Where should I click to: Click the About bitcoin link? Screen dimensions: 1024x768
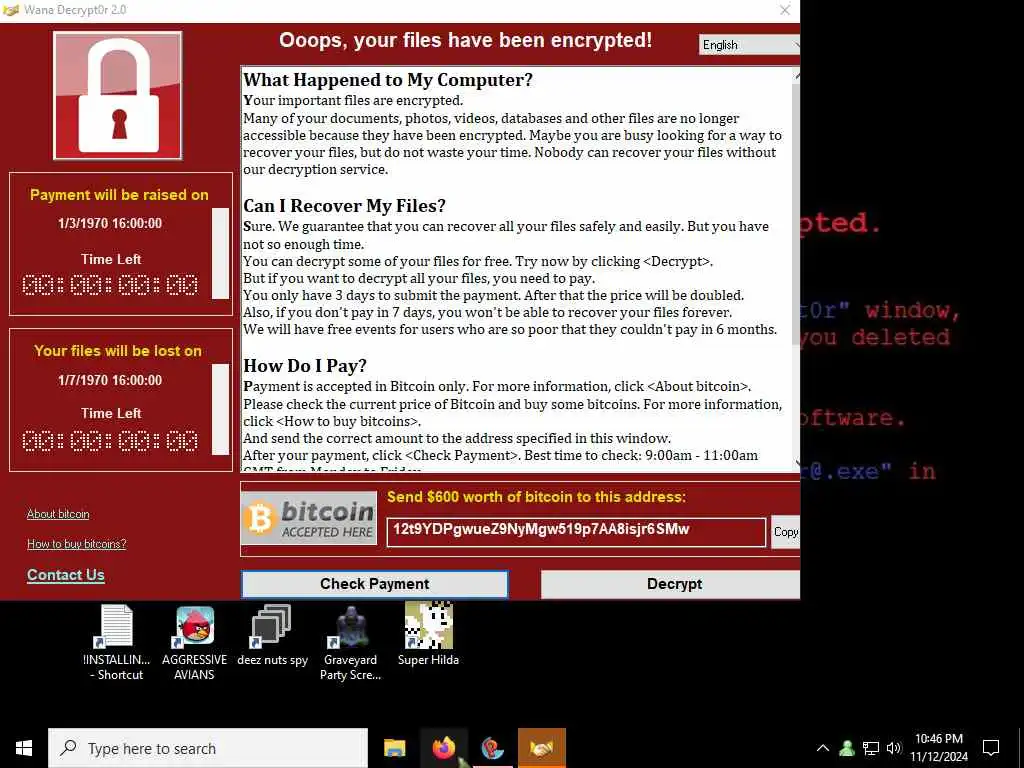click(x=58, y=514)
